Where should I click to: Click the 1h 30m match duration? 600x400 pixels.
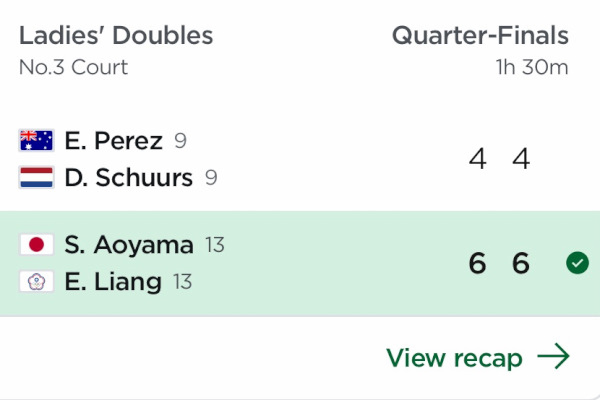point(532,67)
